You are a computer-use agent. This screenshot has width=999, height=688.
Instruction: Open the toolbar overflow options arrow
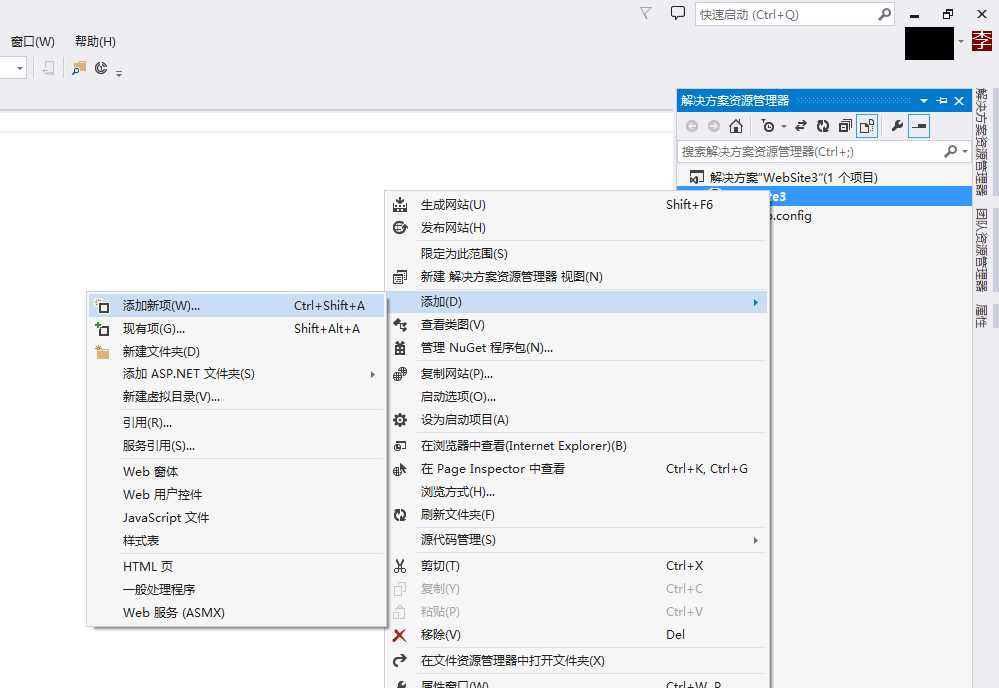pos(119,73)
